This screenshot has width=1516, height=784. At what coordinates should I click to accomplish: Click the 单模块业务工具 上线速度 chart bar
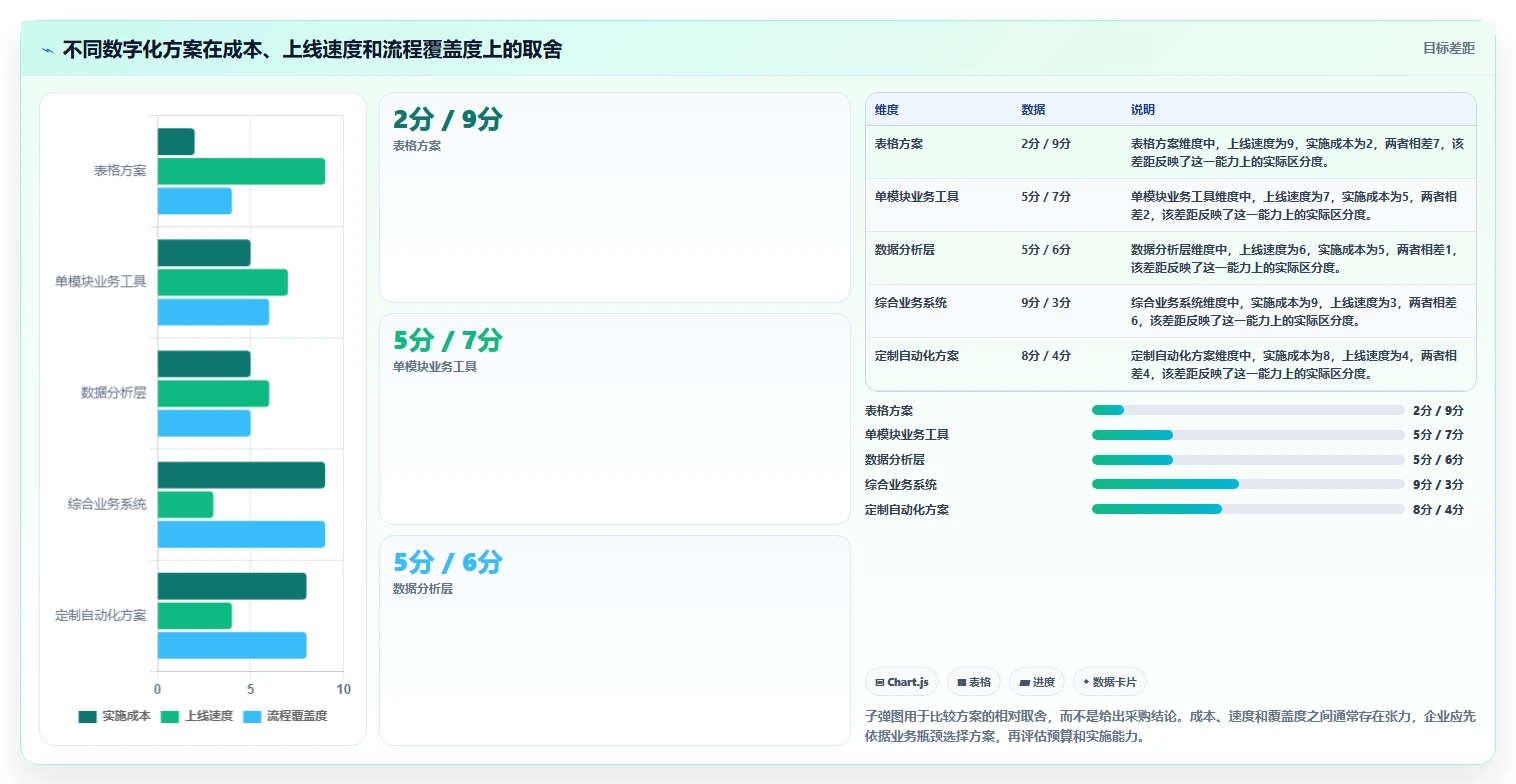pyautogui.click(x=223, y=282)
